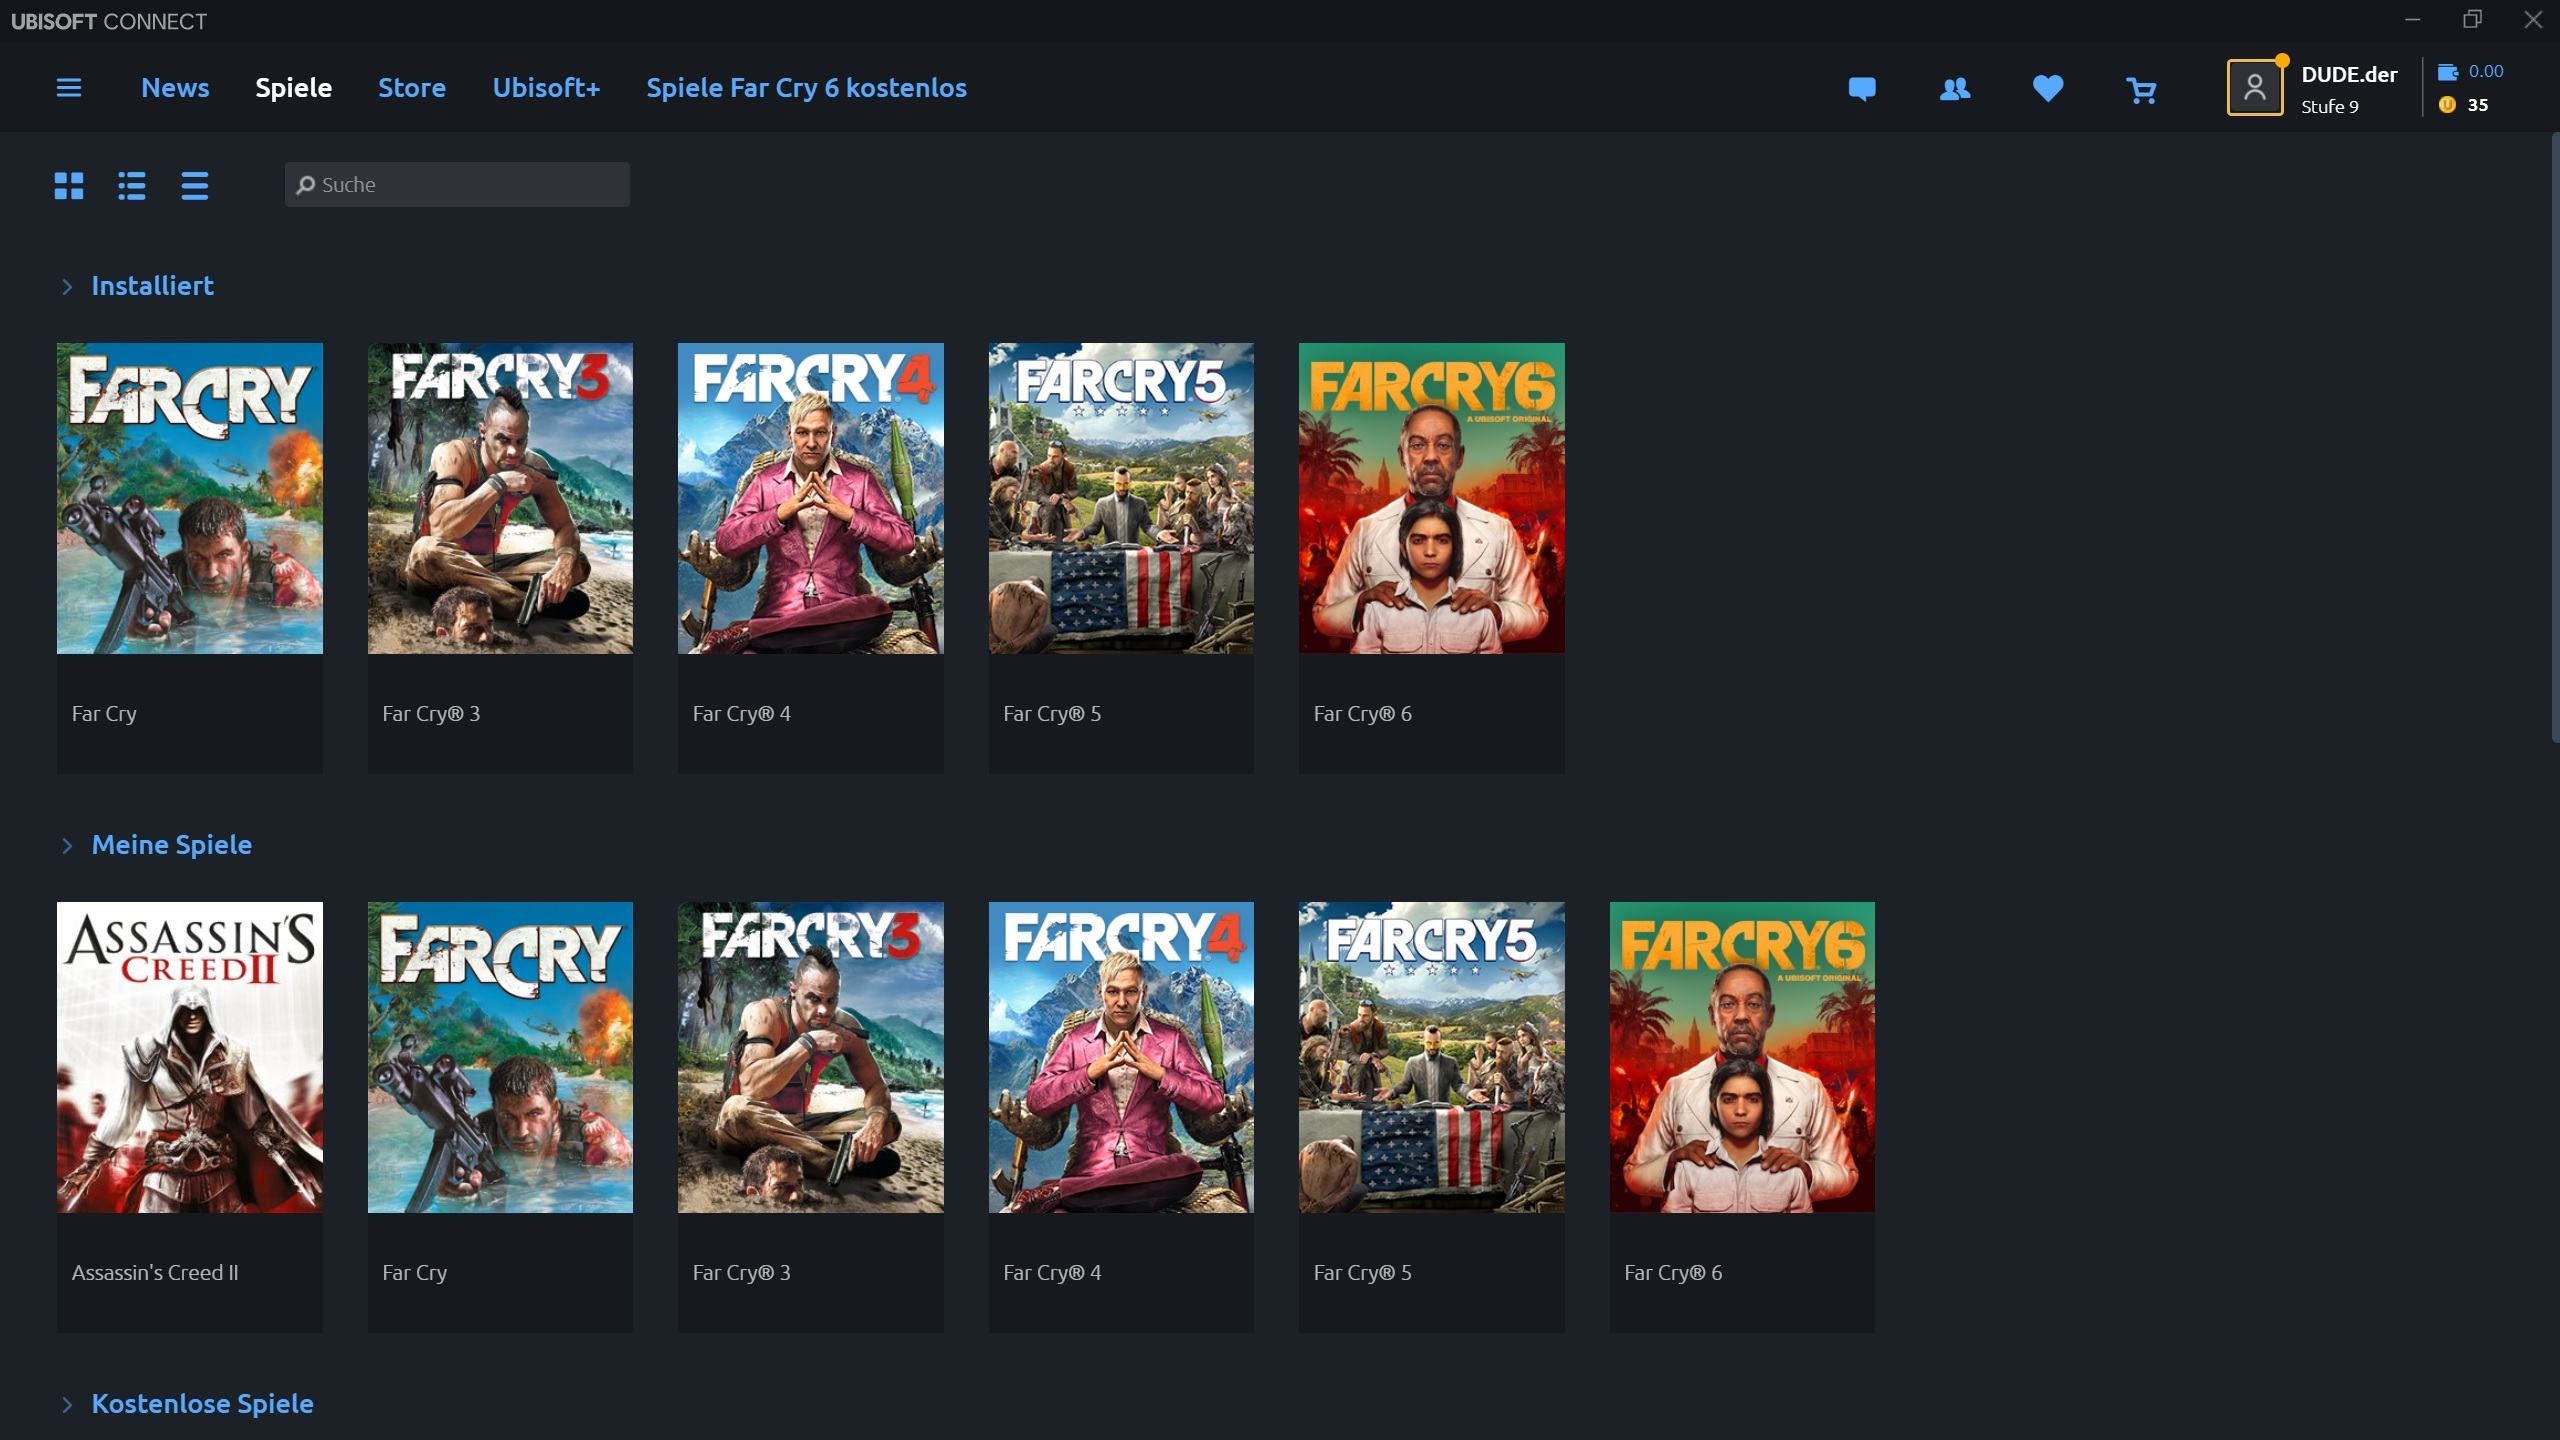The height and width of the screenshot is (1440, 2560).
Task: Focus the Suche search field
Action: pyautogui.click(x=457, y=185)
